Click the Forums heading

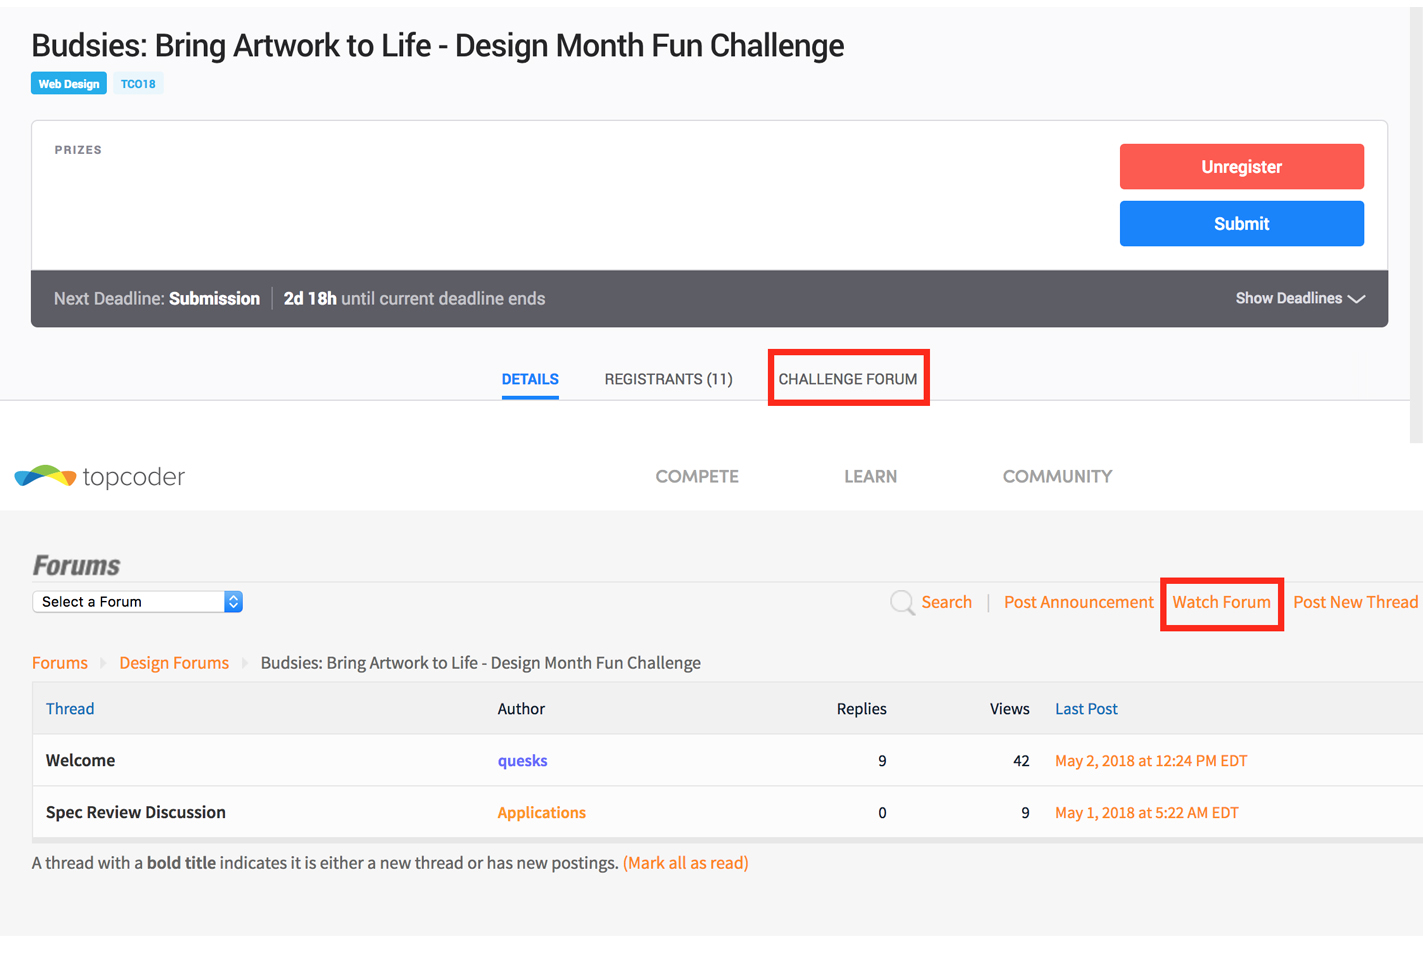(76, 565)
